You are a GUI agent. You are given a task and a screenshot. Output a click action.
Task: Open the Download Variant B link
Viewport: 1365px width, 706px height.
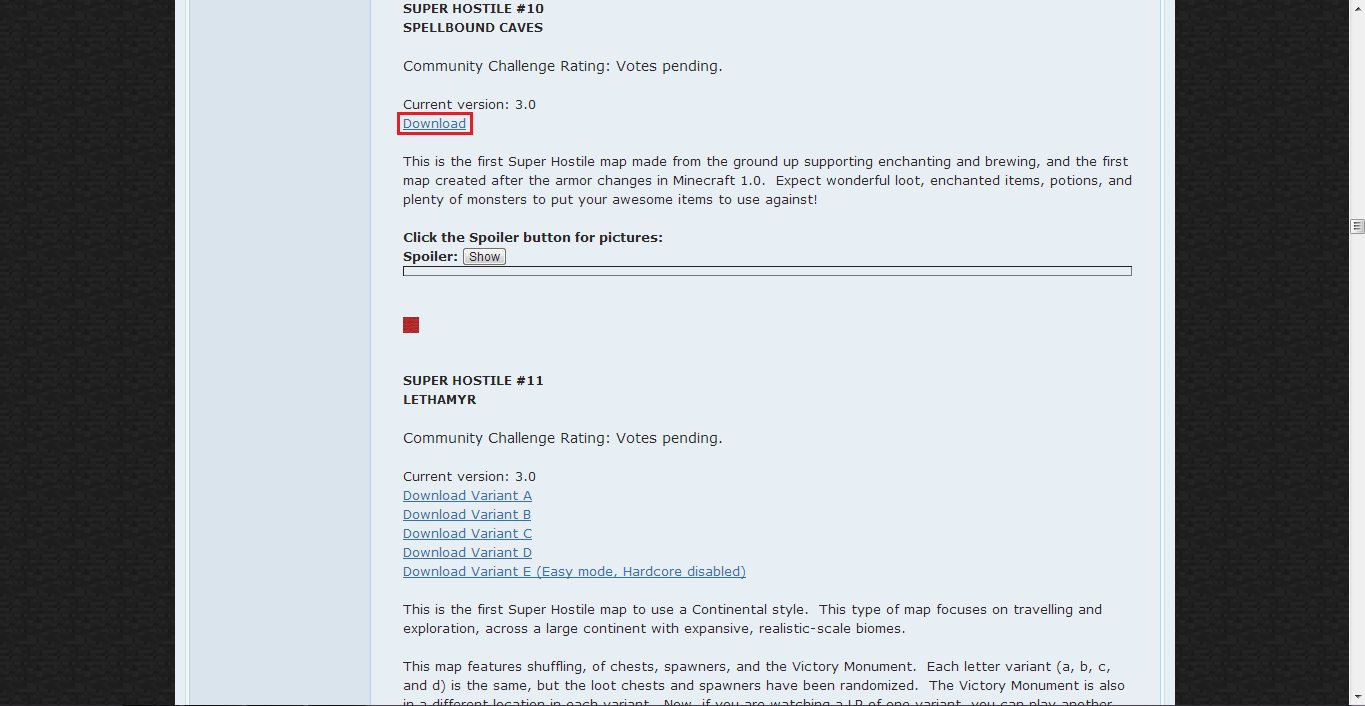pyautogui.click(x=467, y=514)
